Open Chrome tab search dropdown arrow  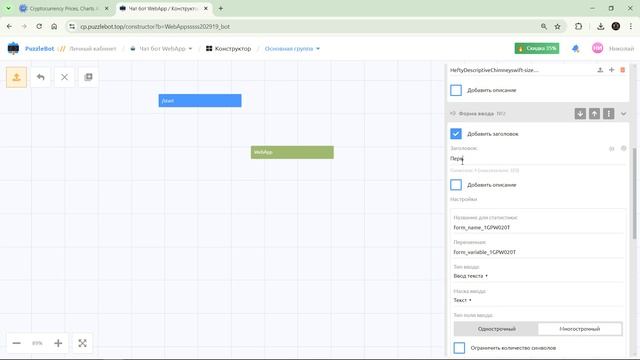(9, 8)
